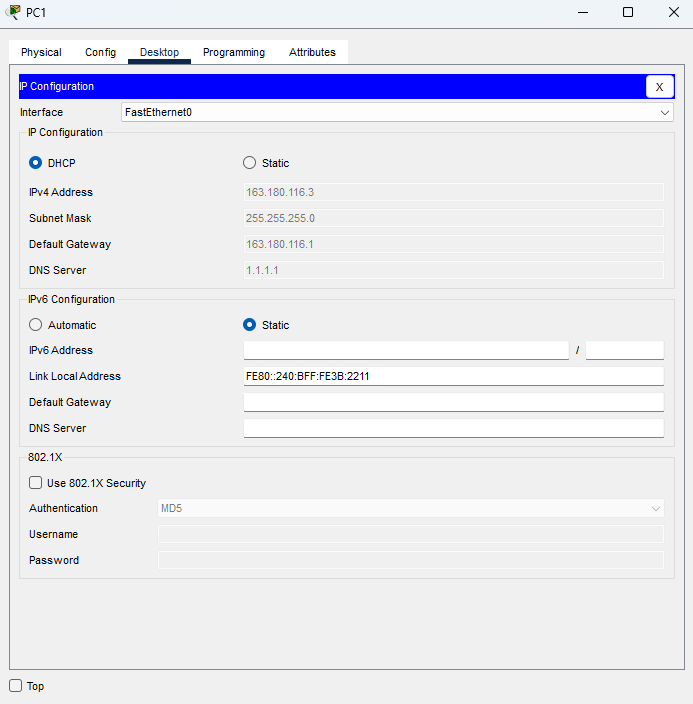Switch to the Physical tab
This screenshot has width=693, height=704.
pyautogui.click(x=41, y=52)
